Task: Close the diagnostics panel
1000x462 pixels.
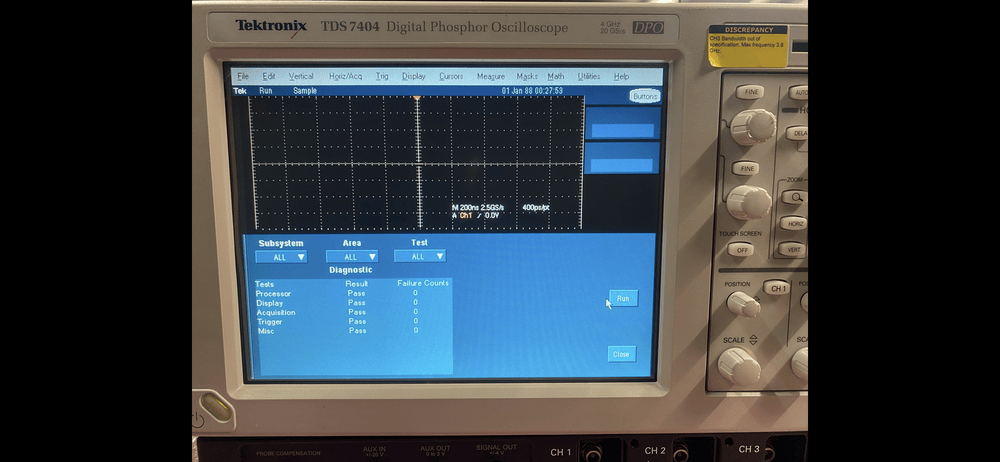Action: [621, 354]
